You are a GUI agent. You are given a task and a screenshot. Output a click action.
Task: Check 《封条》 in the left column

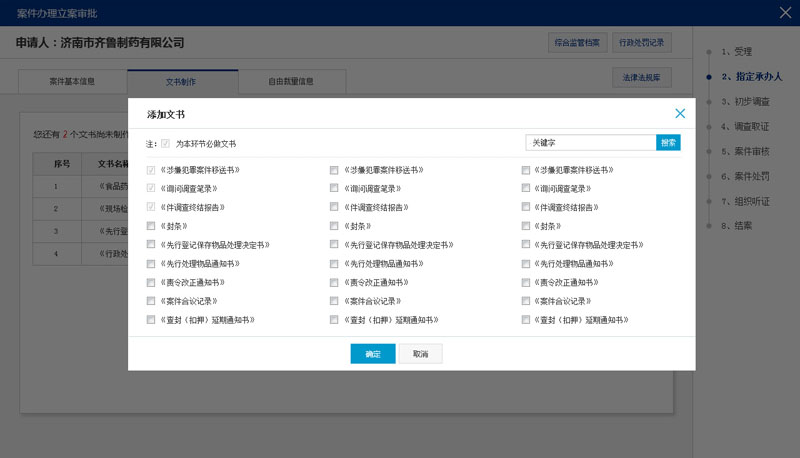(x=151, y=226)
